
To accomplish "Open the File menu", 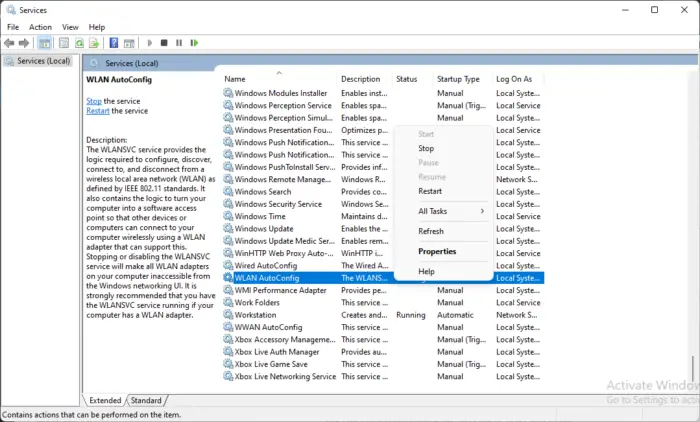I will point(13,27).
